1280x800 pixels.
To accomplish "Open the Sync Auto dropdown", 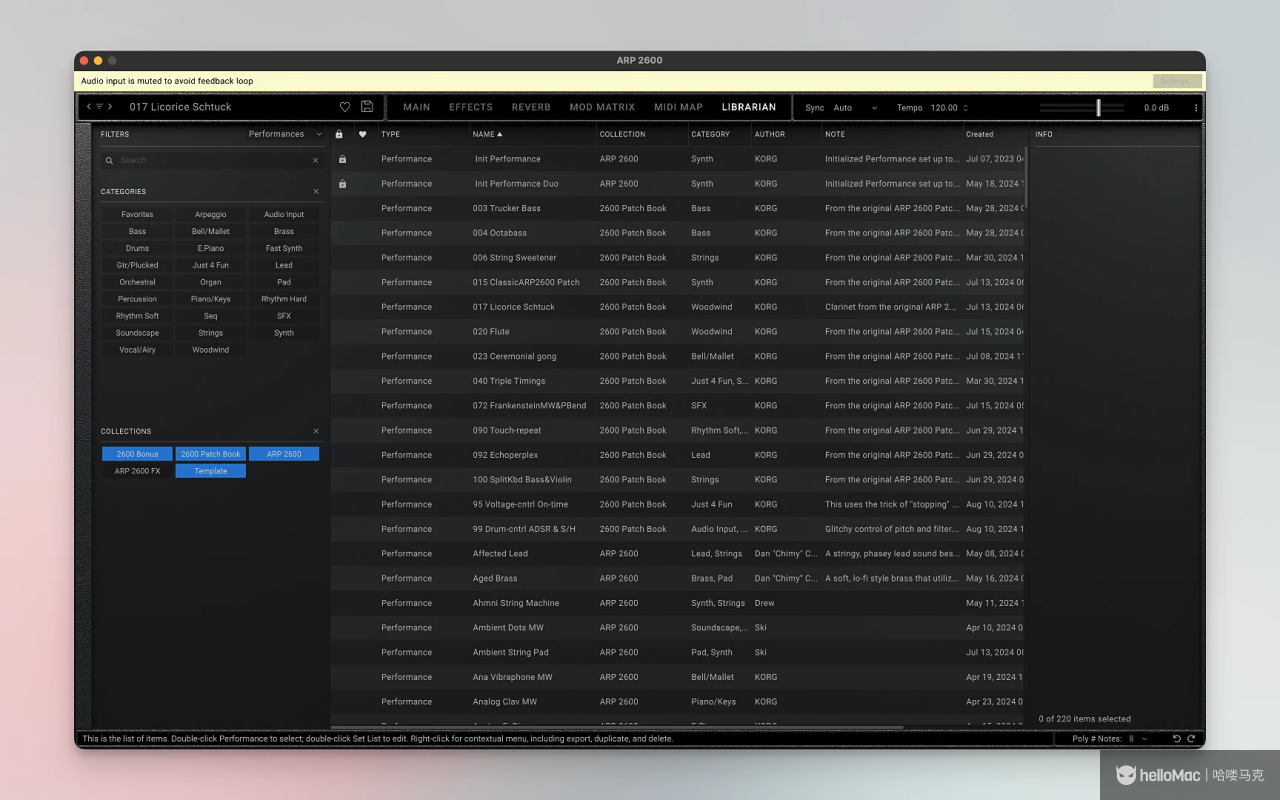I will tap(855, 108).
